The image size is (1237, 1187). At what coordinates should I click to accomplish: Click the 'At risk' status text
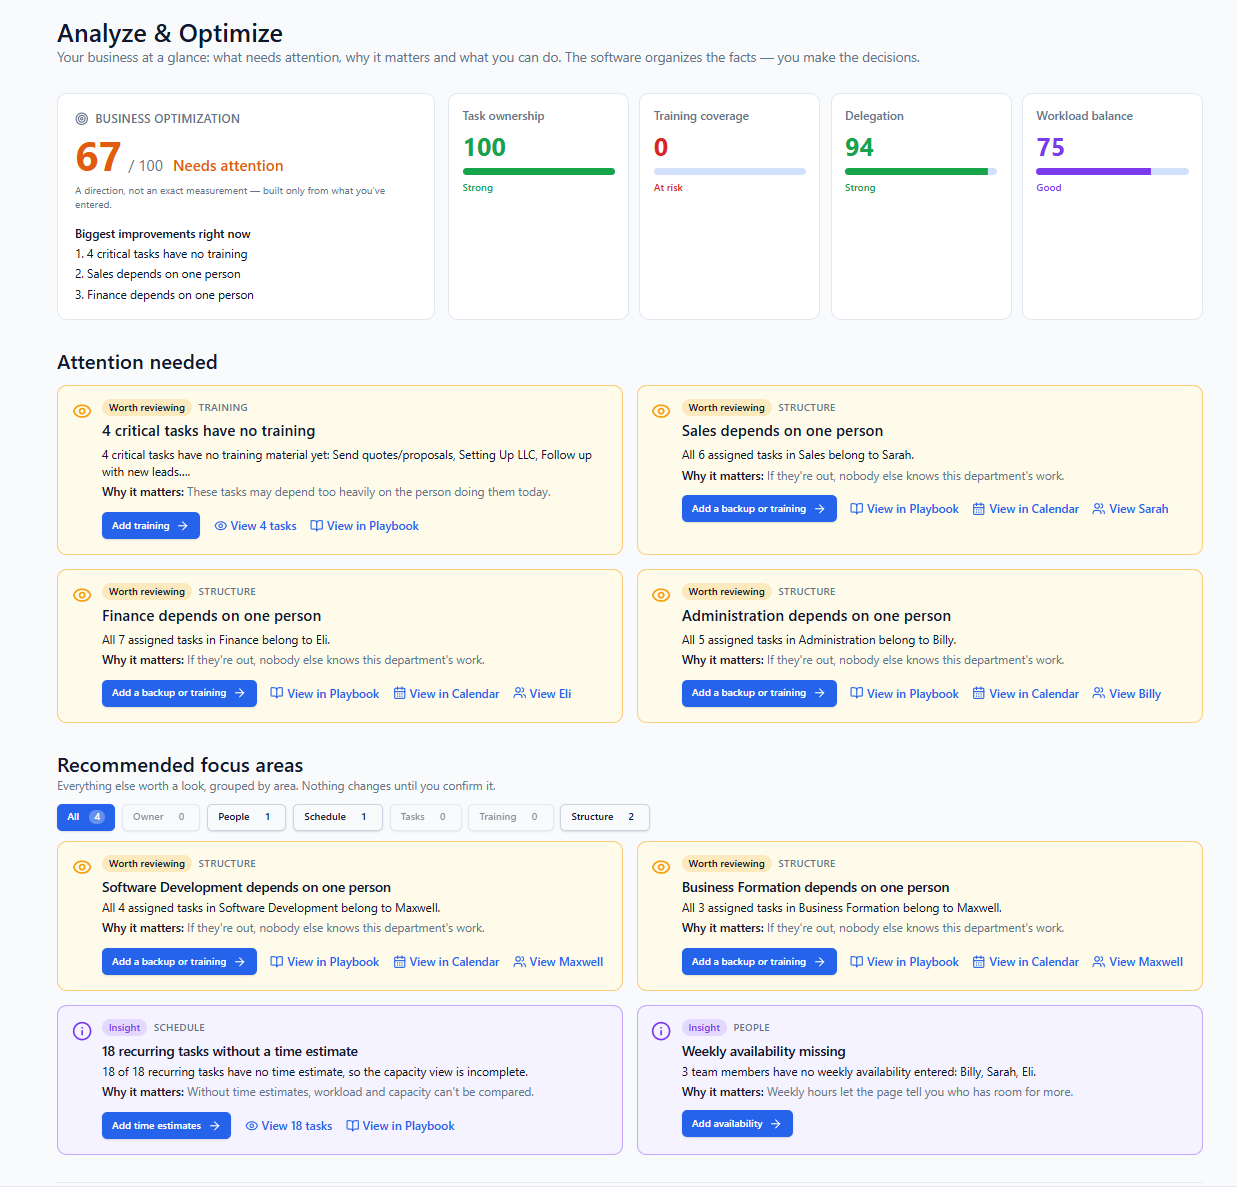coord(668,188)
